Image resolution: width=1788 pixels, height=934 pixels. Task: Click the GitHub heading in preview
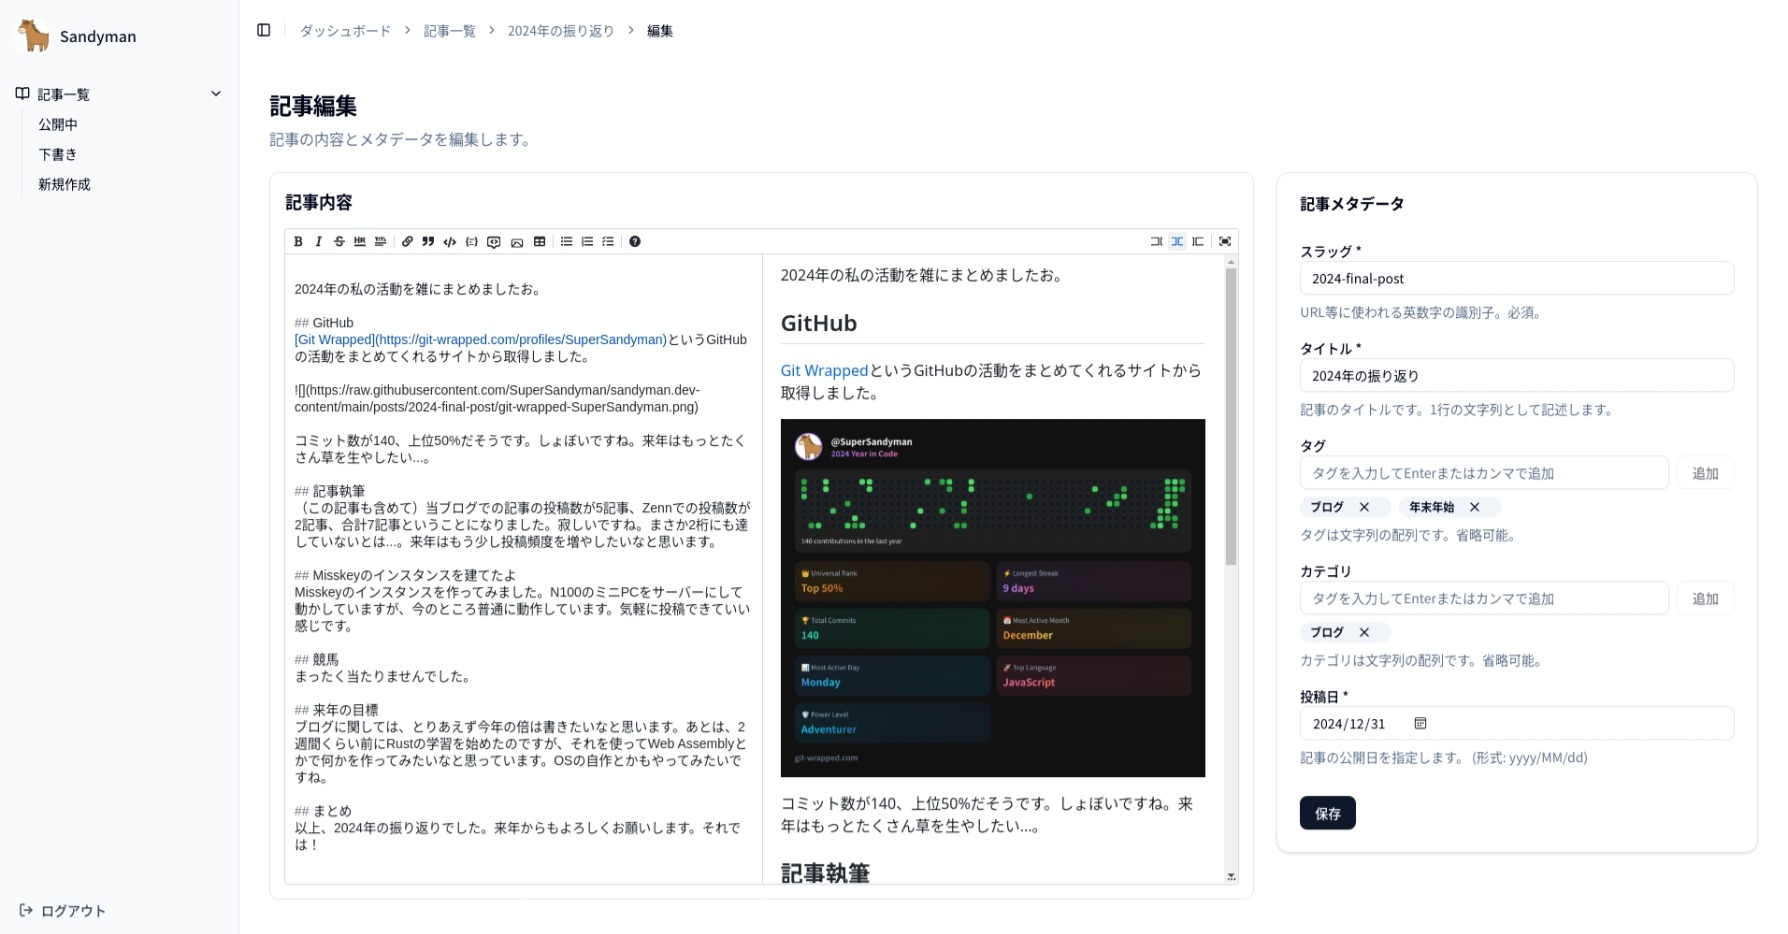click(819, 323)
